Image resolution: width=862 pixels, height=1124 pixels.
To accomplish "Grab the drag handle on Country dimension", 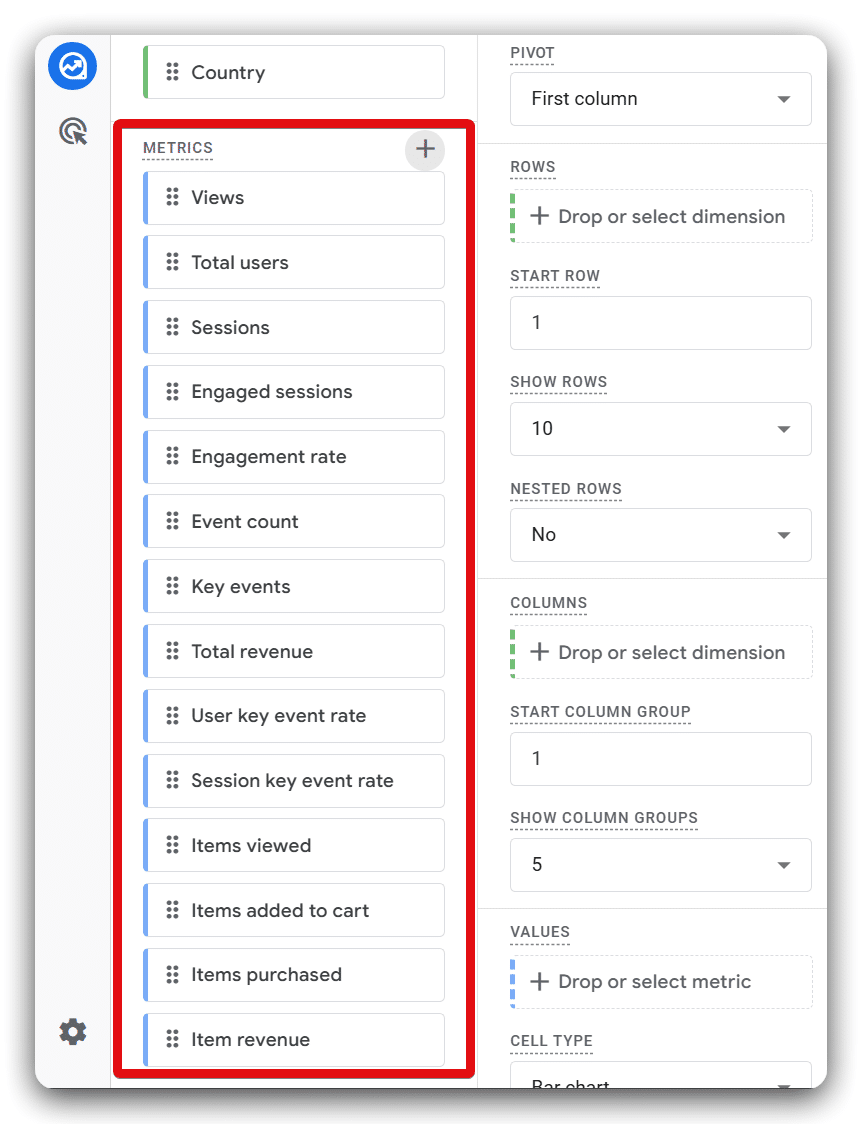I will coord(172,73).
